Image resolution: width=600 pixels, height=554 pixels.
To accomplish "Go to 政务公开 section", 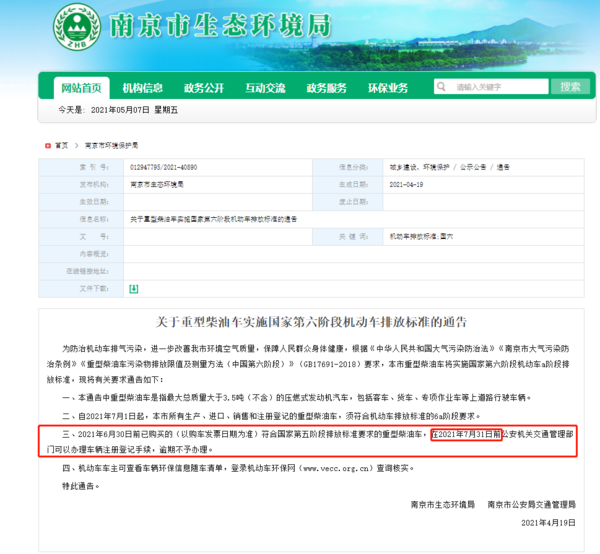I will (203, 87).
